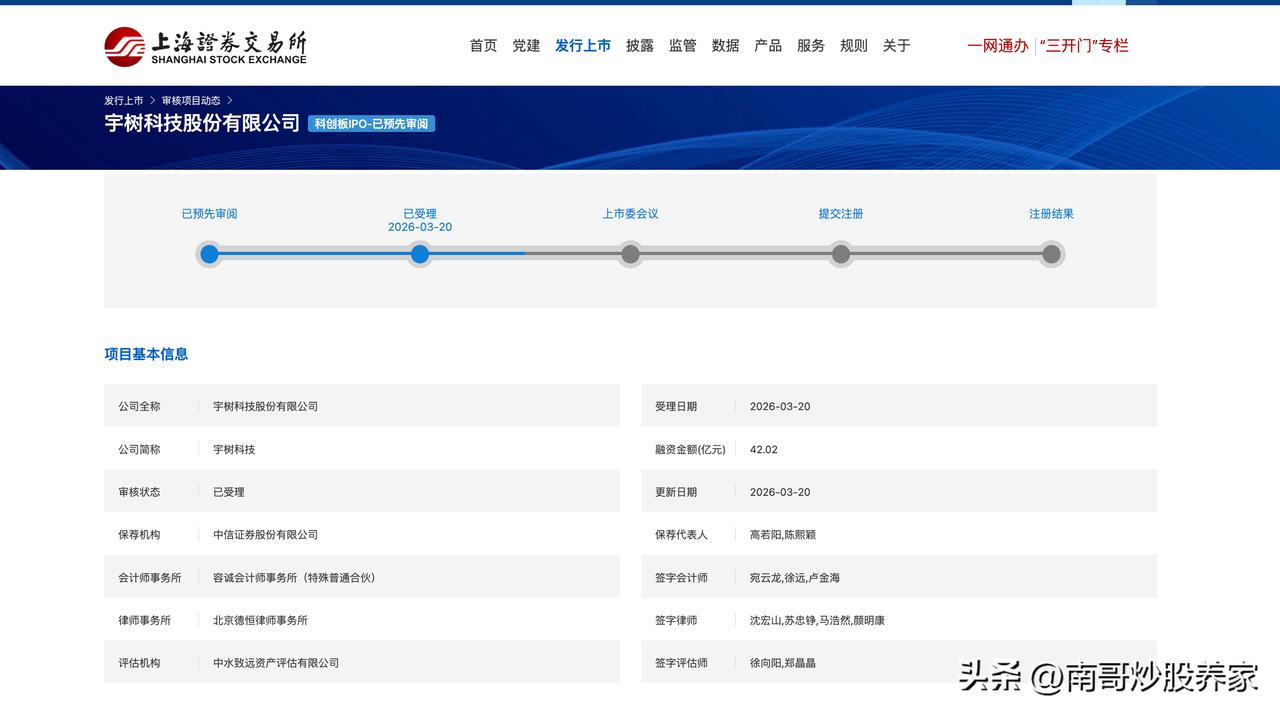The width and height of the screenshot is (1280, 714).
Task: Open the 一网通办 service portal
Action: point(996,45)
